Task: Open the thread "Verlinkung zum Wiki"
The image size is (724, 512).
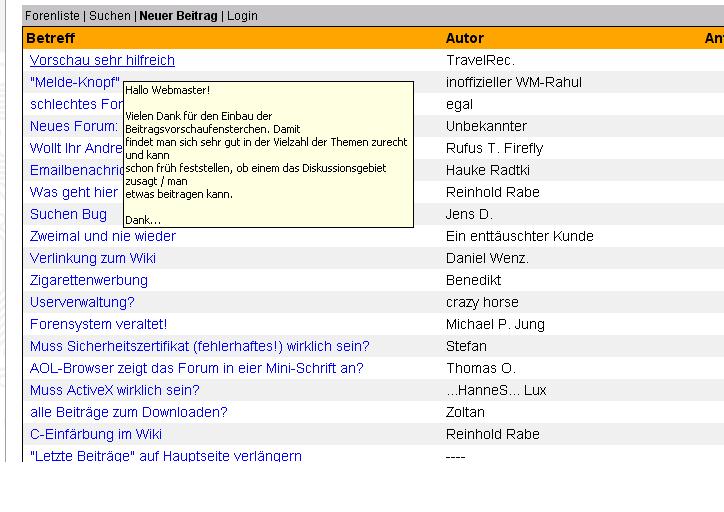Action: point(93,258)
